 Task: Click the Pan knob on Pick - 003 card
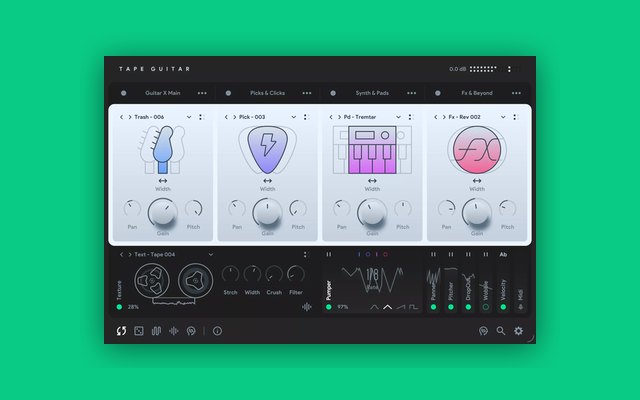pyautogui.click(x=237, y=209)
